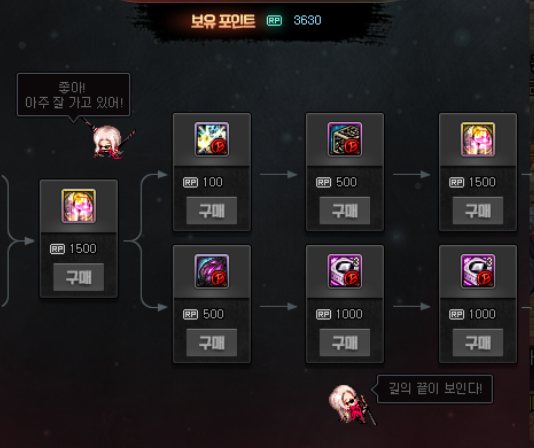The height and width of the screenshot is (448, 534).
Task: Buy the 100 RP lightning item
Action: [211, 211]
